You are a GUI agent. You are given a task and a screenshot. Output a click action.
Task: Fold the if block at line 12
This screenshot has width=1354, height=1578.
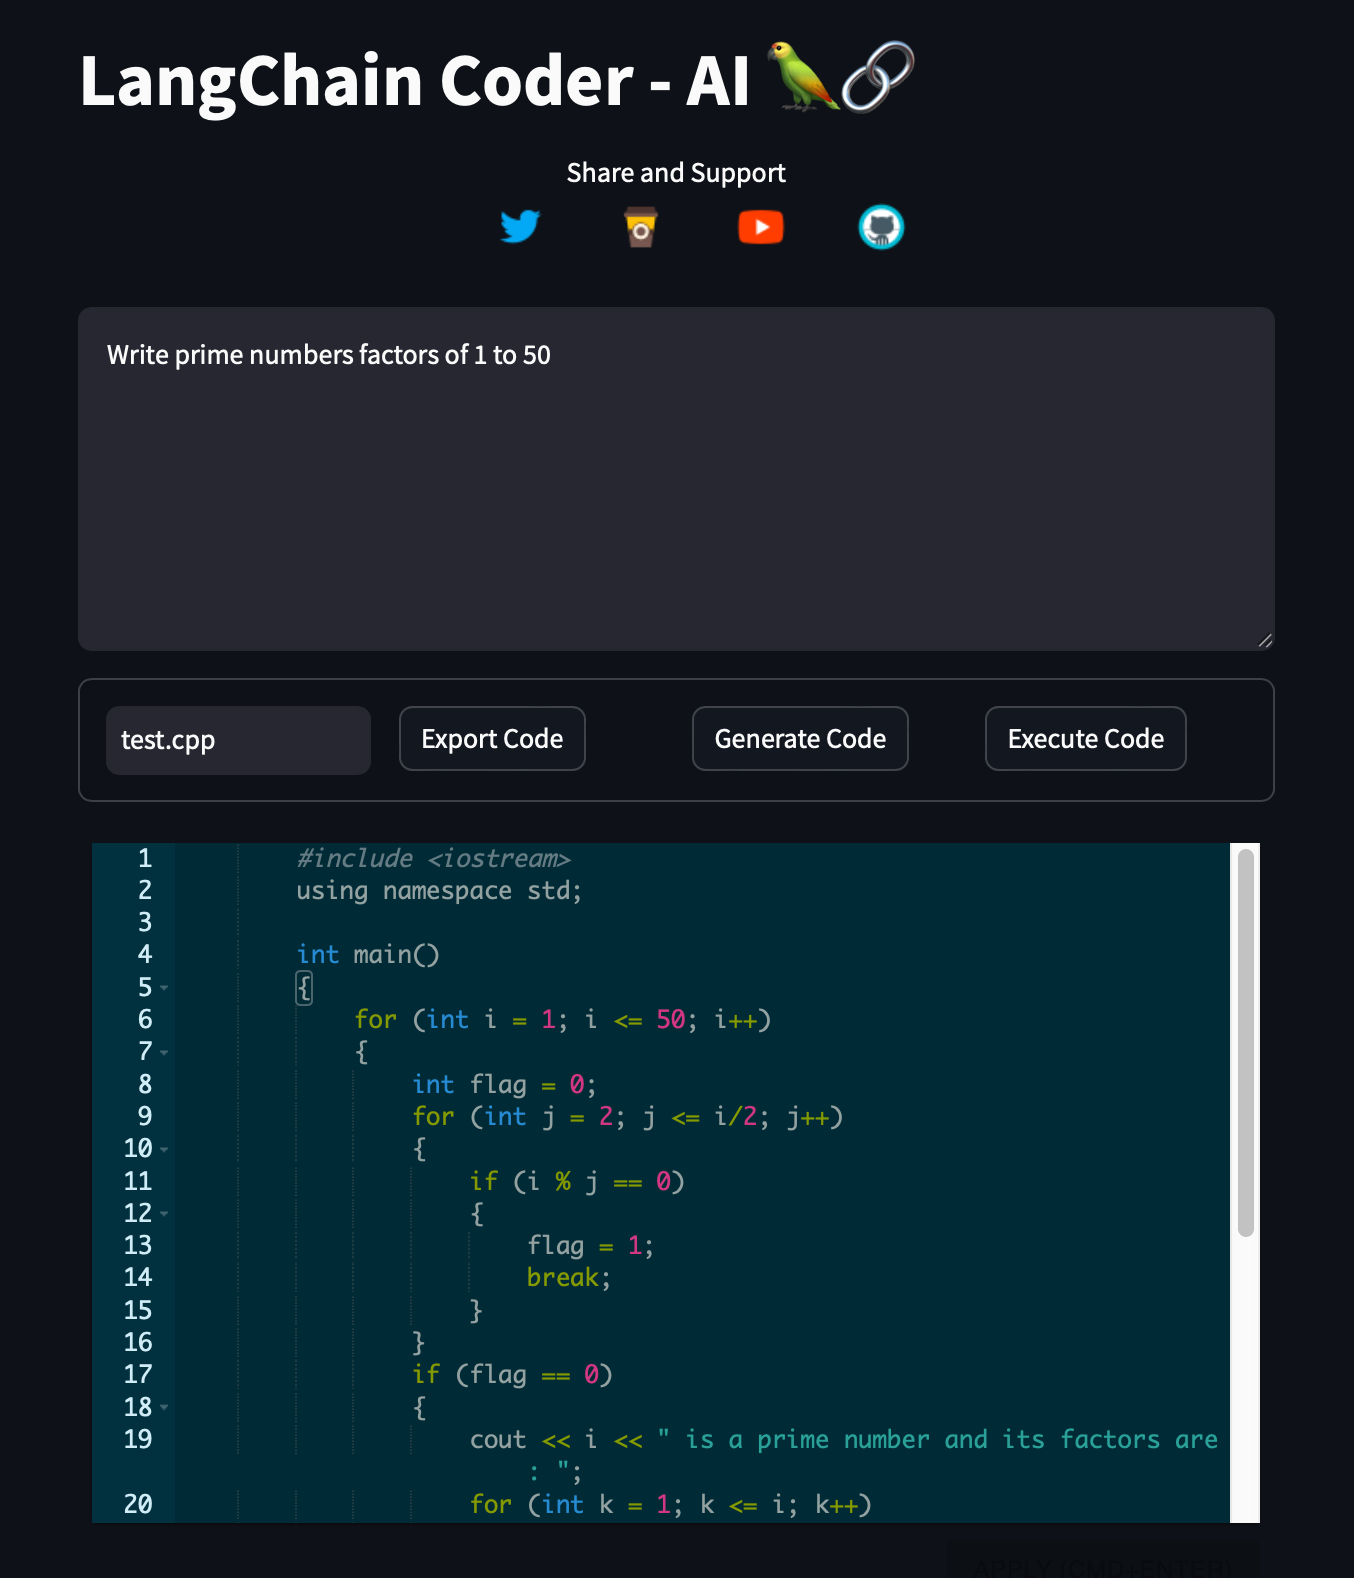coord(164,1214)
